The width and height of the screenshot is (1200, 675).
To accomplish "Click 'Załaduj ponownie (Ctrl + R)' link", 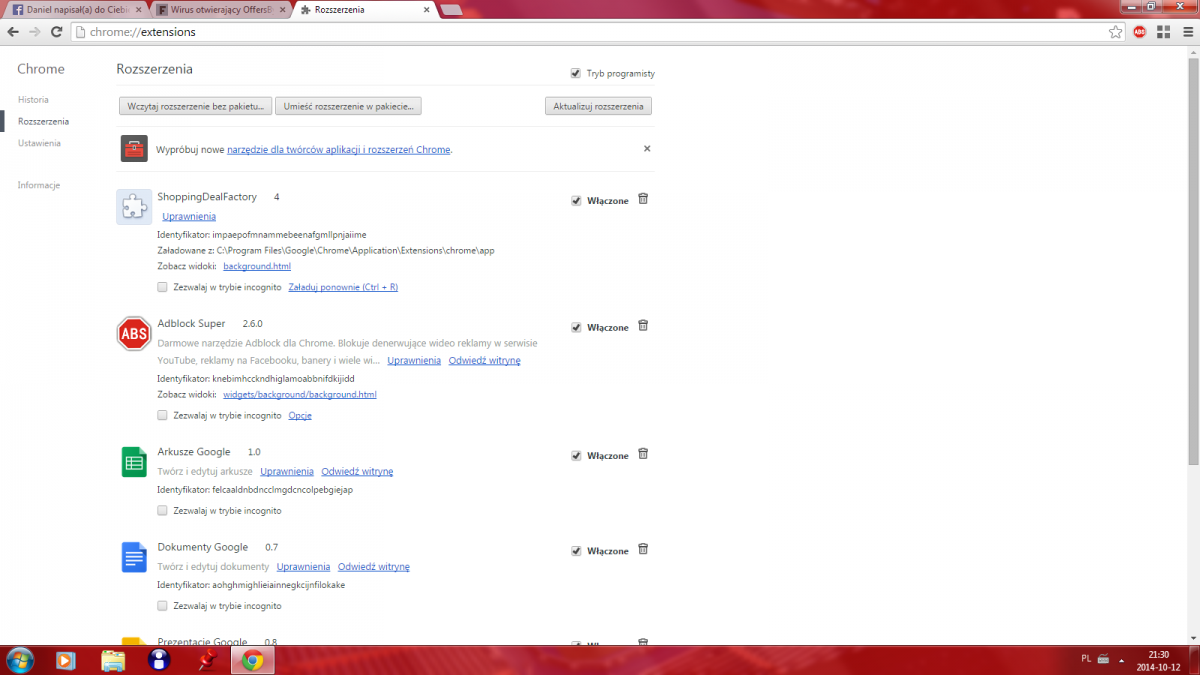I will click(x=343, y=287).
